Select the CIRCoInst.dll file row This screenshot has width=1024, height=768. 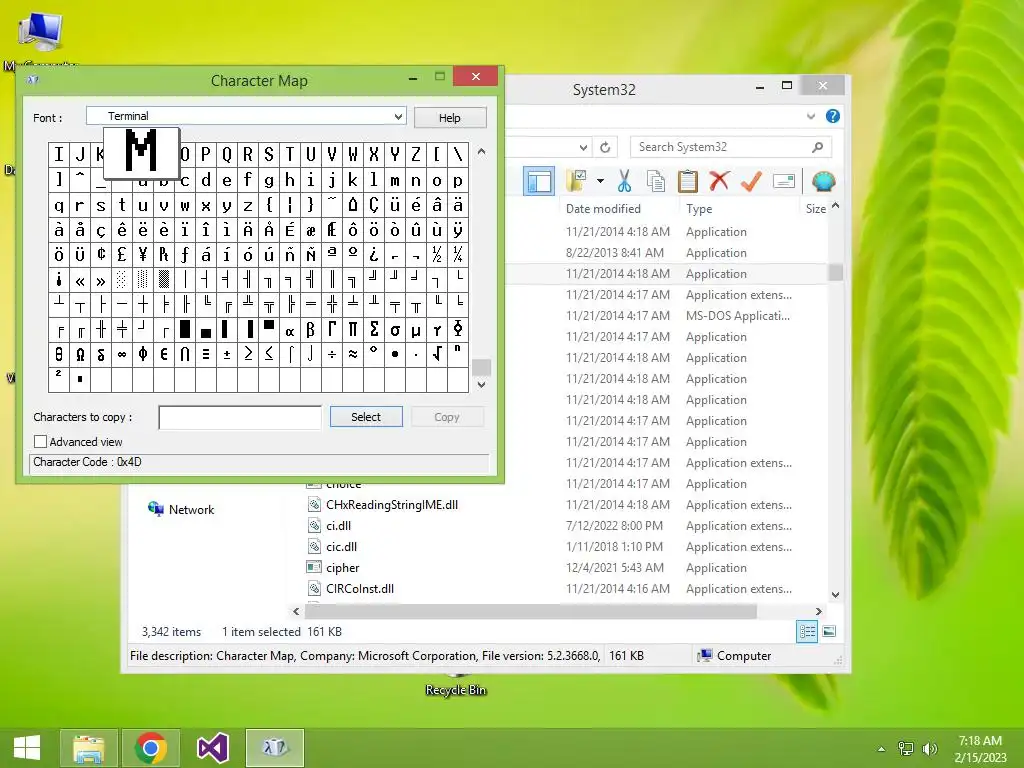[360, 588]
